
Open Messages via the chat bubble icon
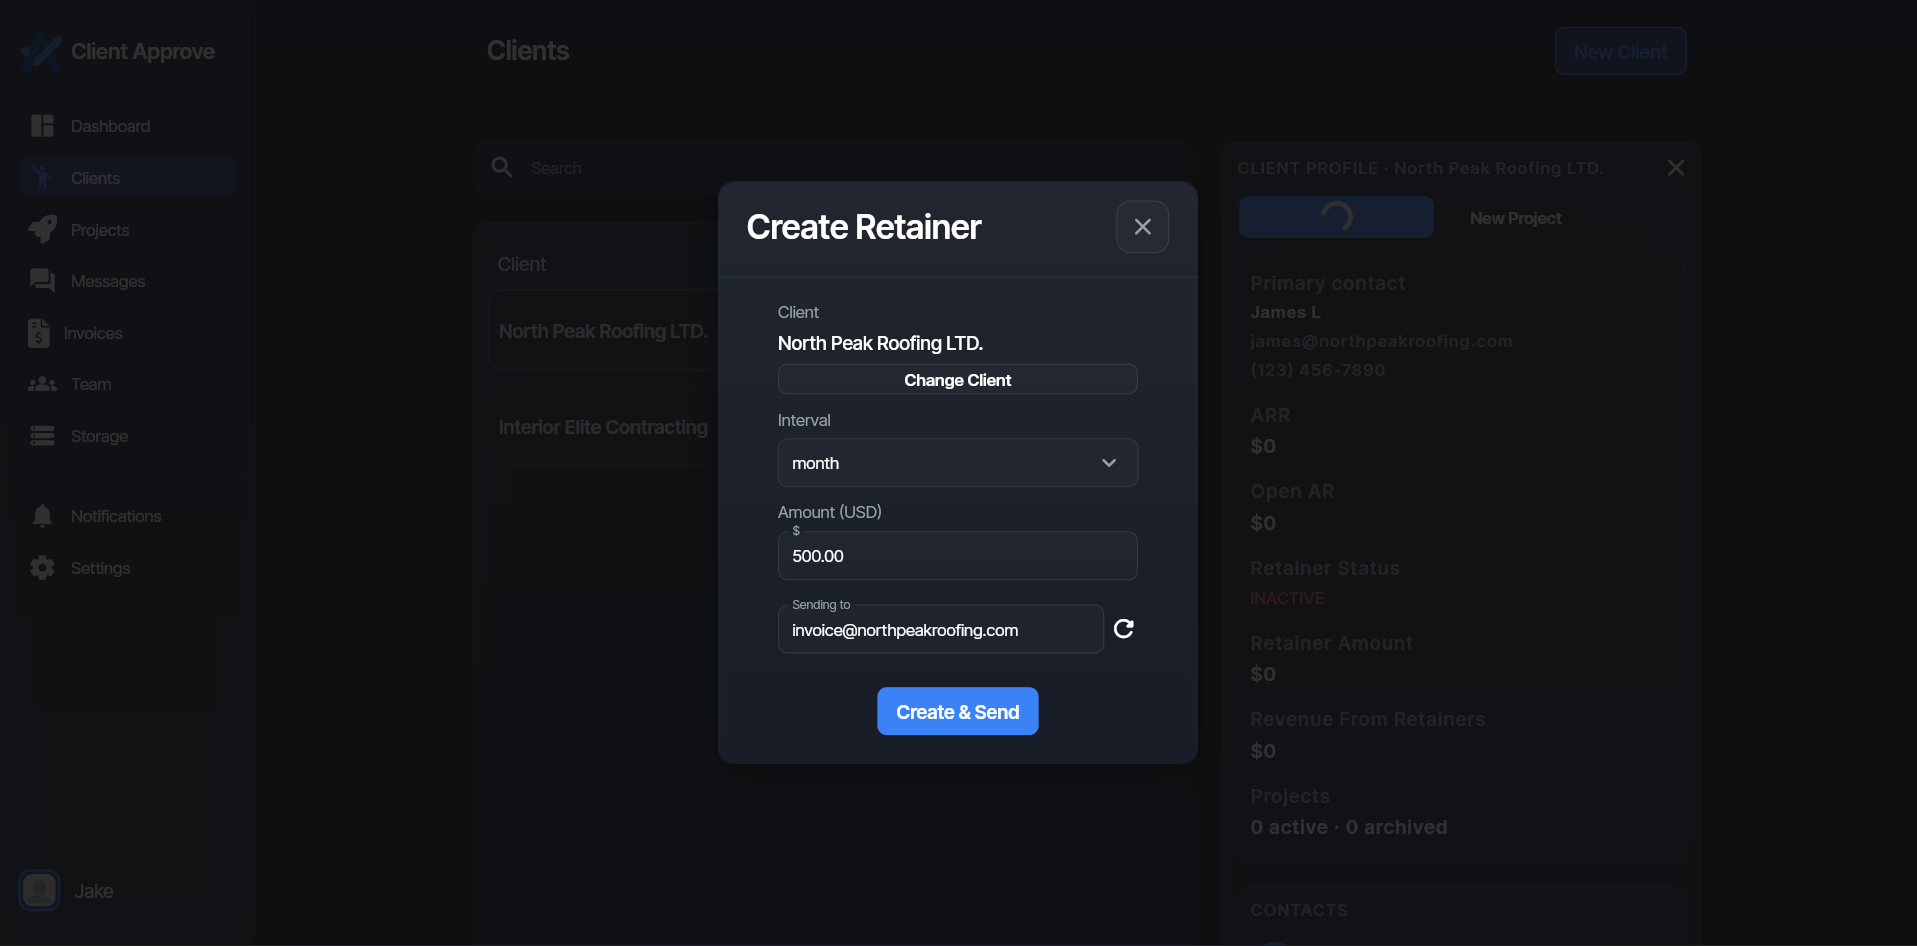(x=41, y=281)
